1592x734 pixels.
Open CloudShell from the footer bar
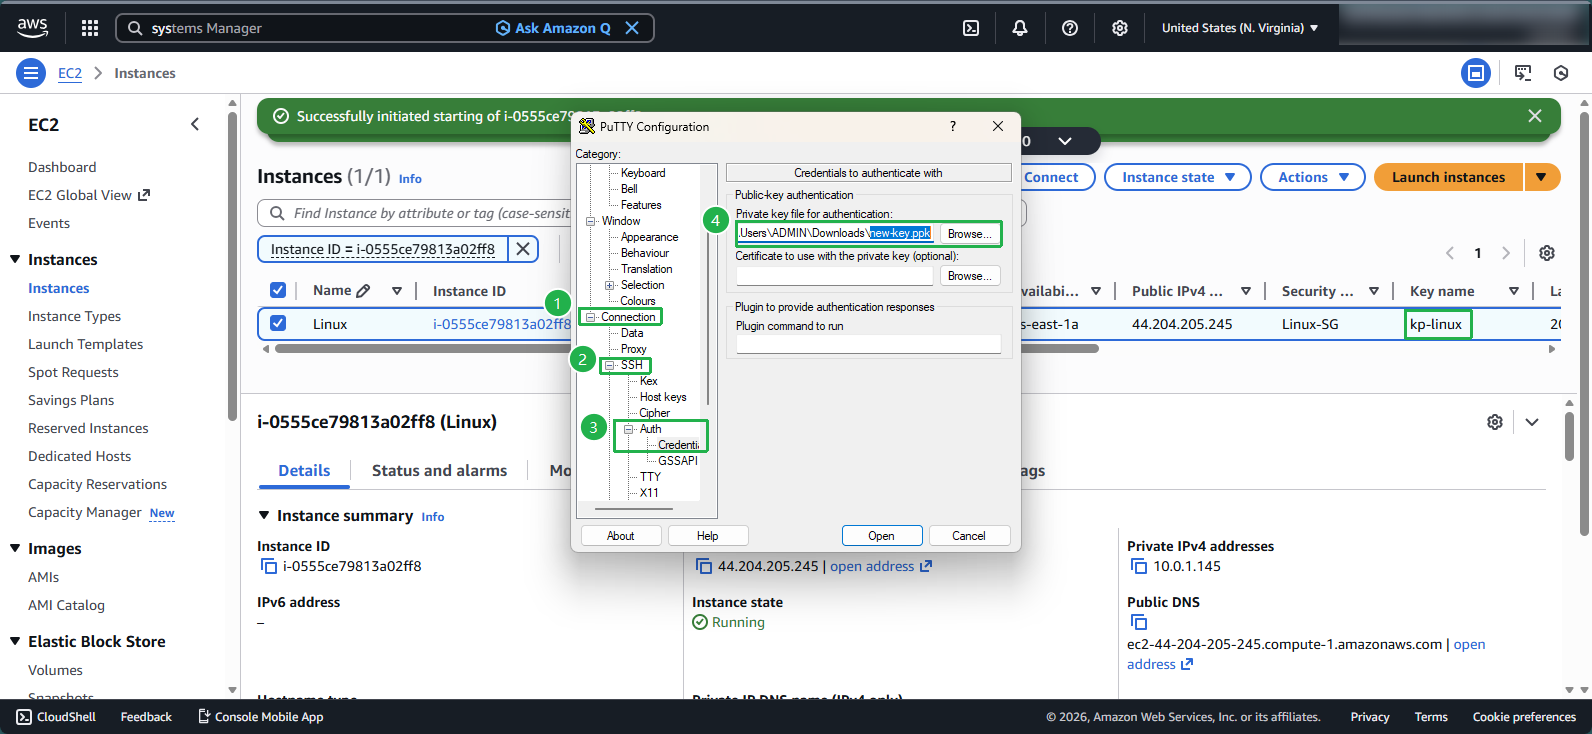56,717
